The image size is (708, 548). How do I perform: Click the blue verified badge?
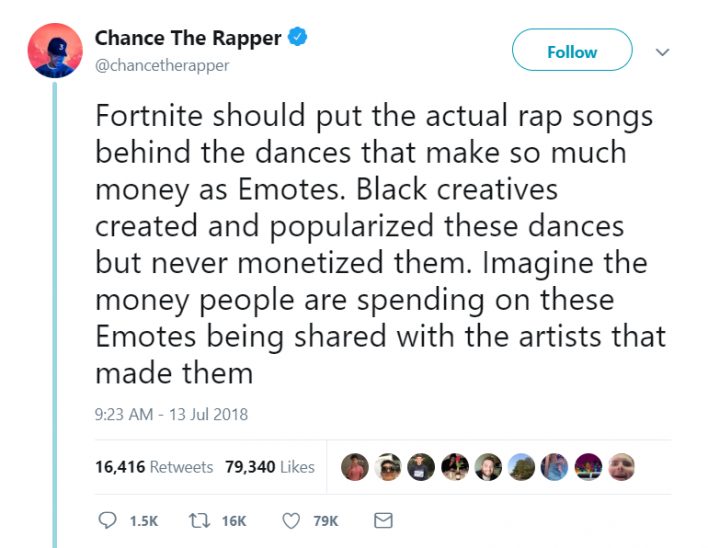pos(298,38)
